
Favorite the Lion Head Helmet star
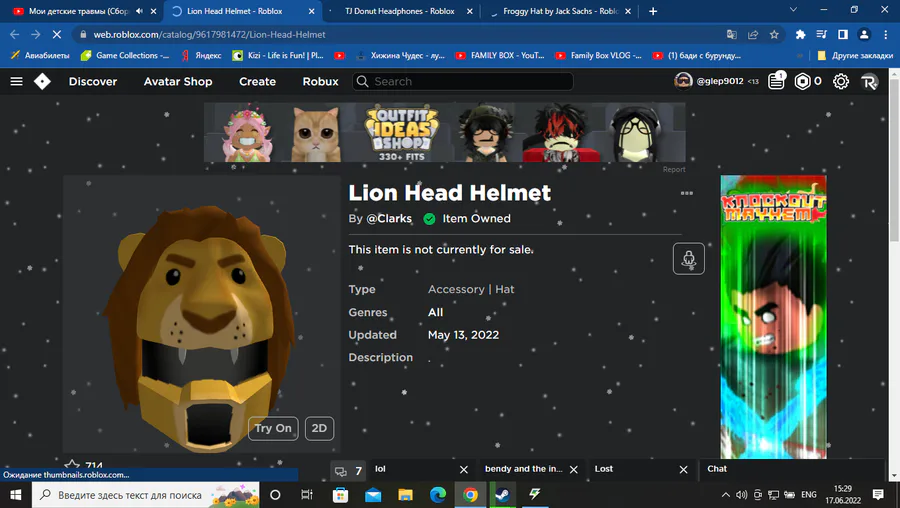(x=72, y=465)
